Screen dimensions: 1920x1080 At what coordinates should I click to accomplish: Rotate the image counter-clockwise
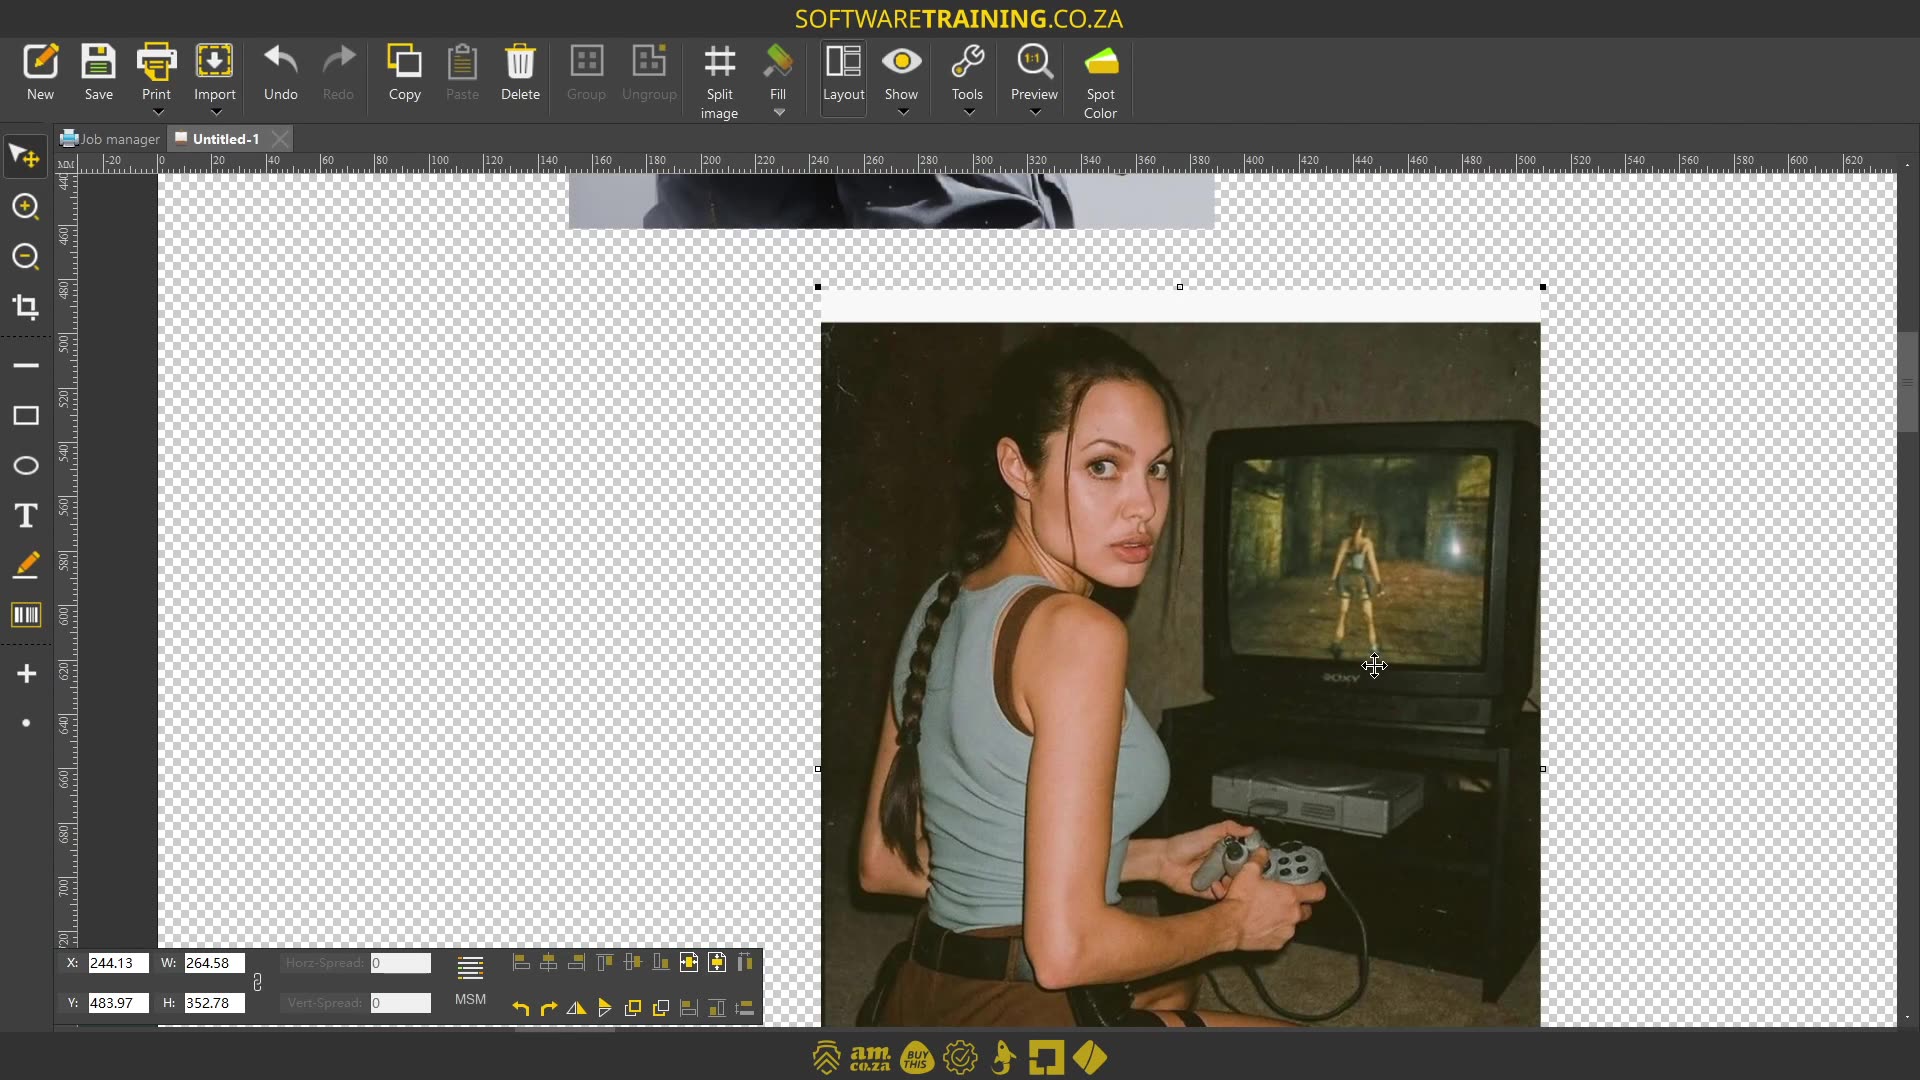(x=521, y=1008)
